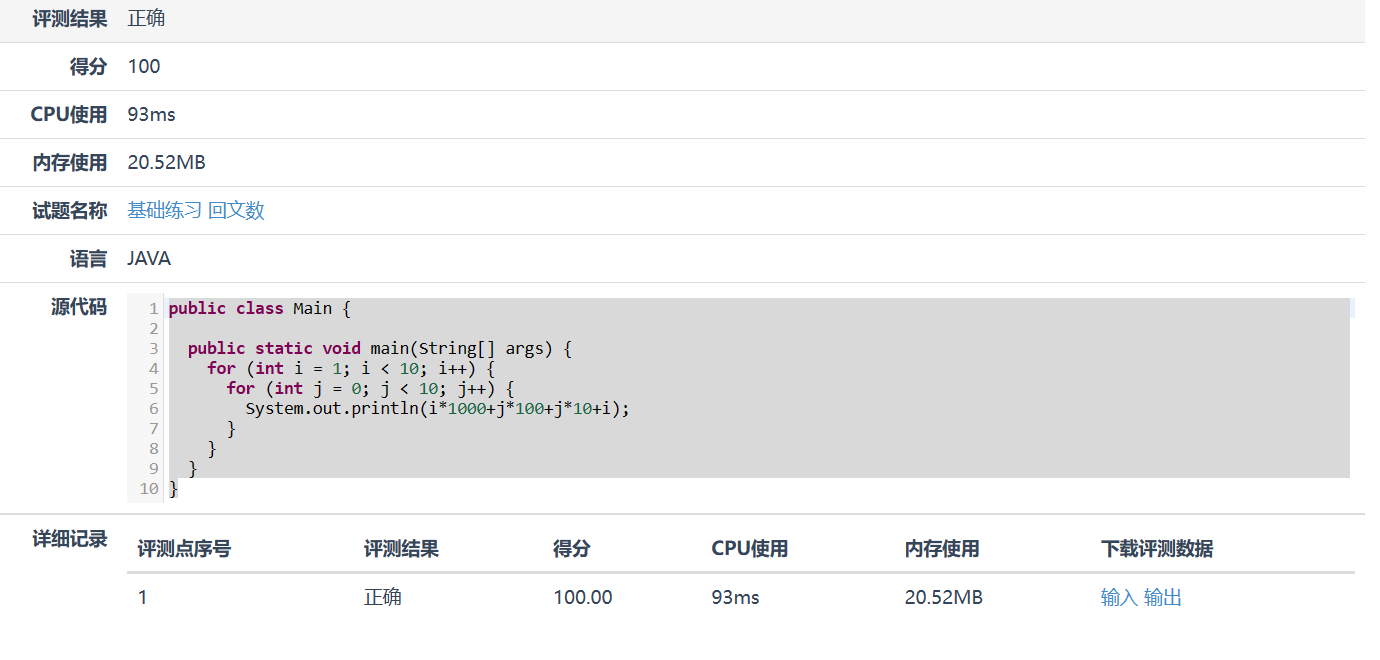Click the 源代码 label
The image size is (1380, 660).
click(x=79, y=307)
